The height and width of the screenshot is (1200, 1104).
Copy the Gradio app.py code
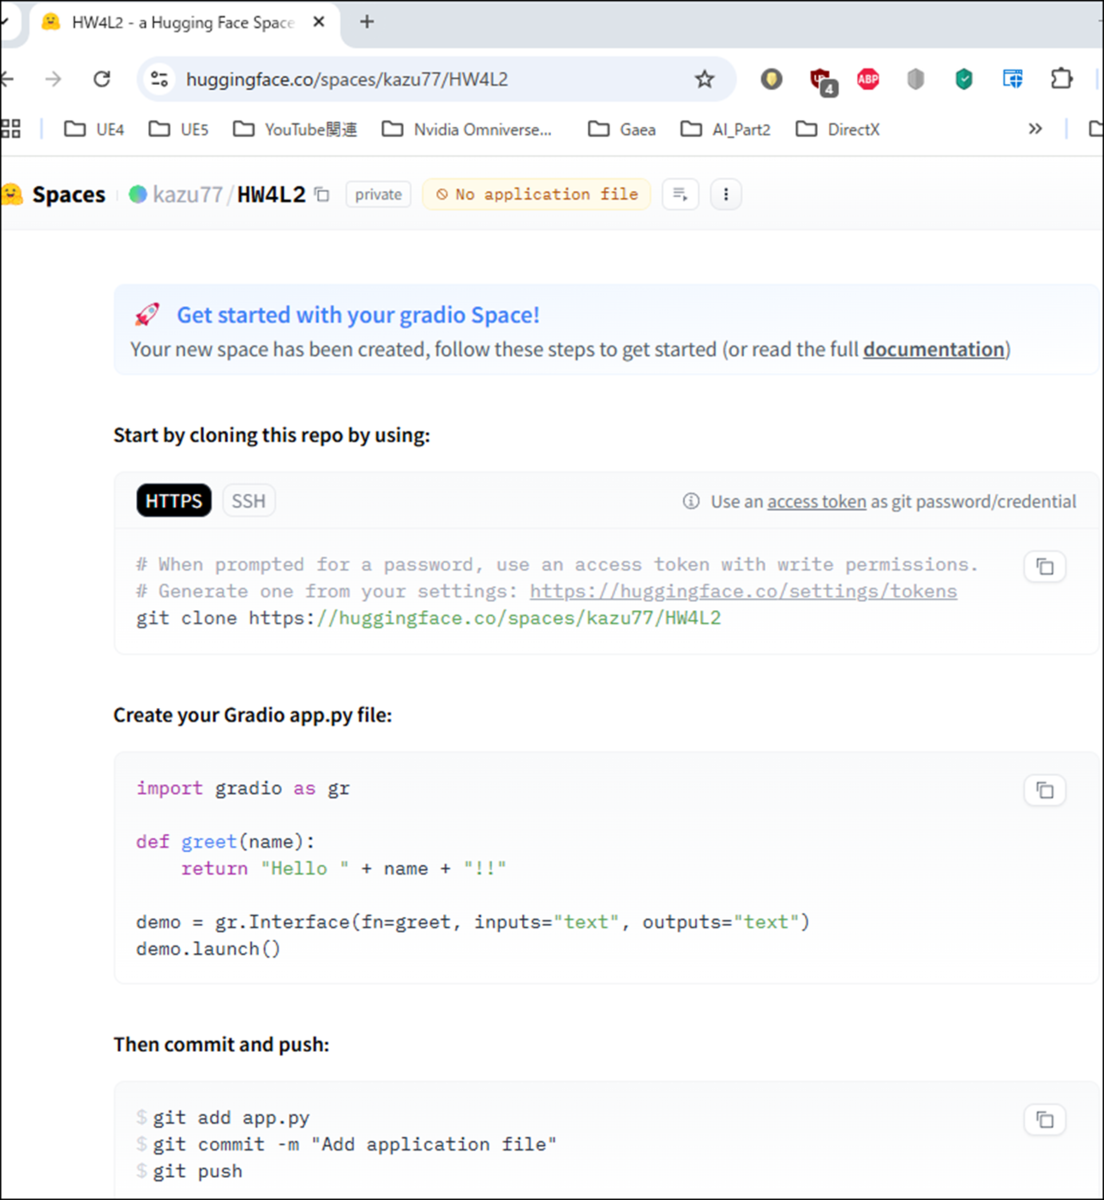point(1045,790)
